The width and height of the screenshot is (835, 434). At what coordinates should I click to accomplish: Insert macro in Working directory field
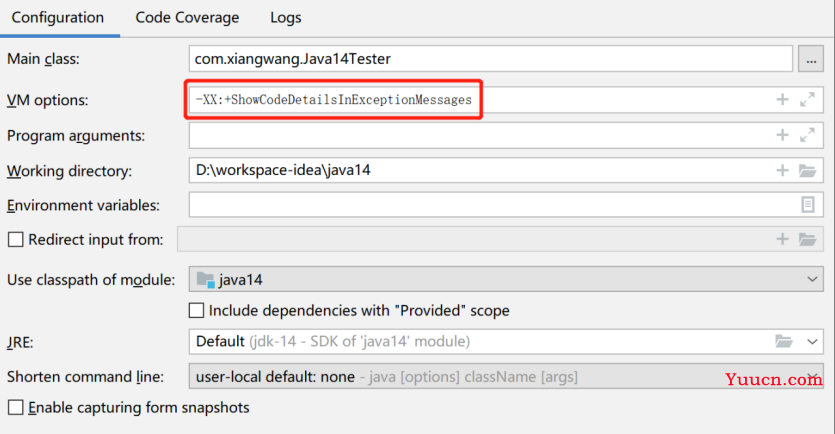pyautogui.click(x=782, y=170)
